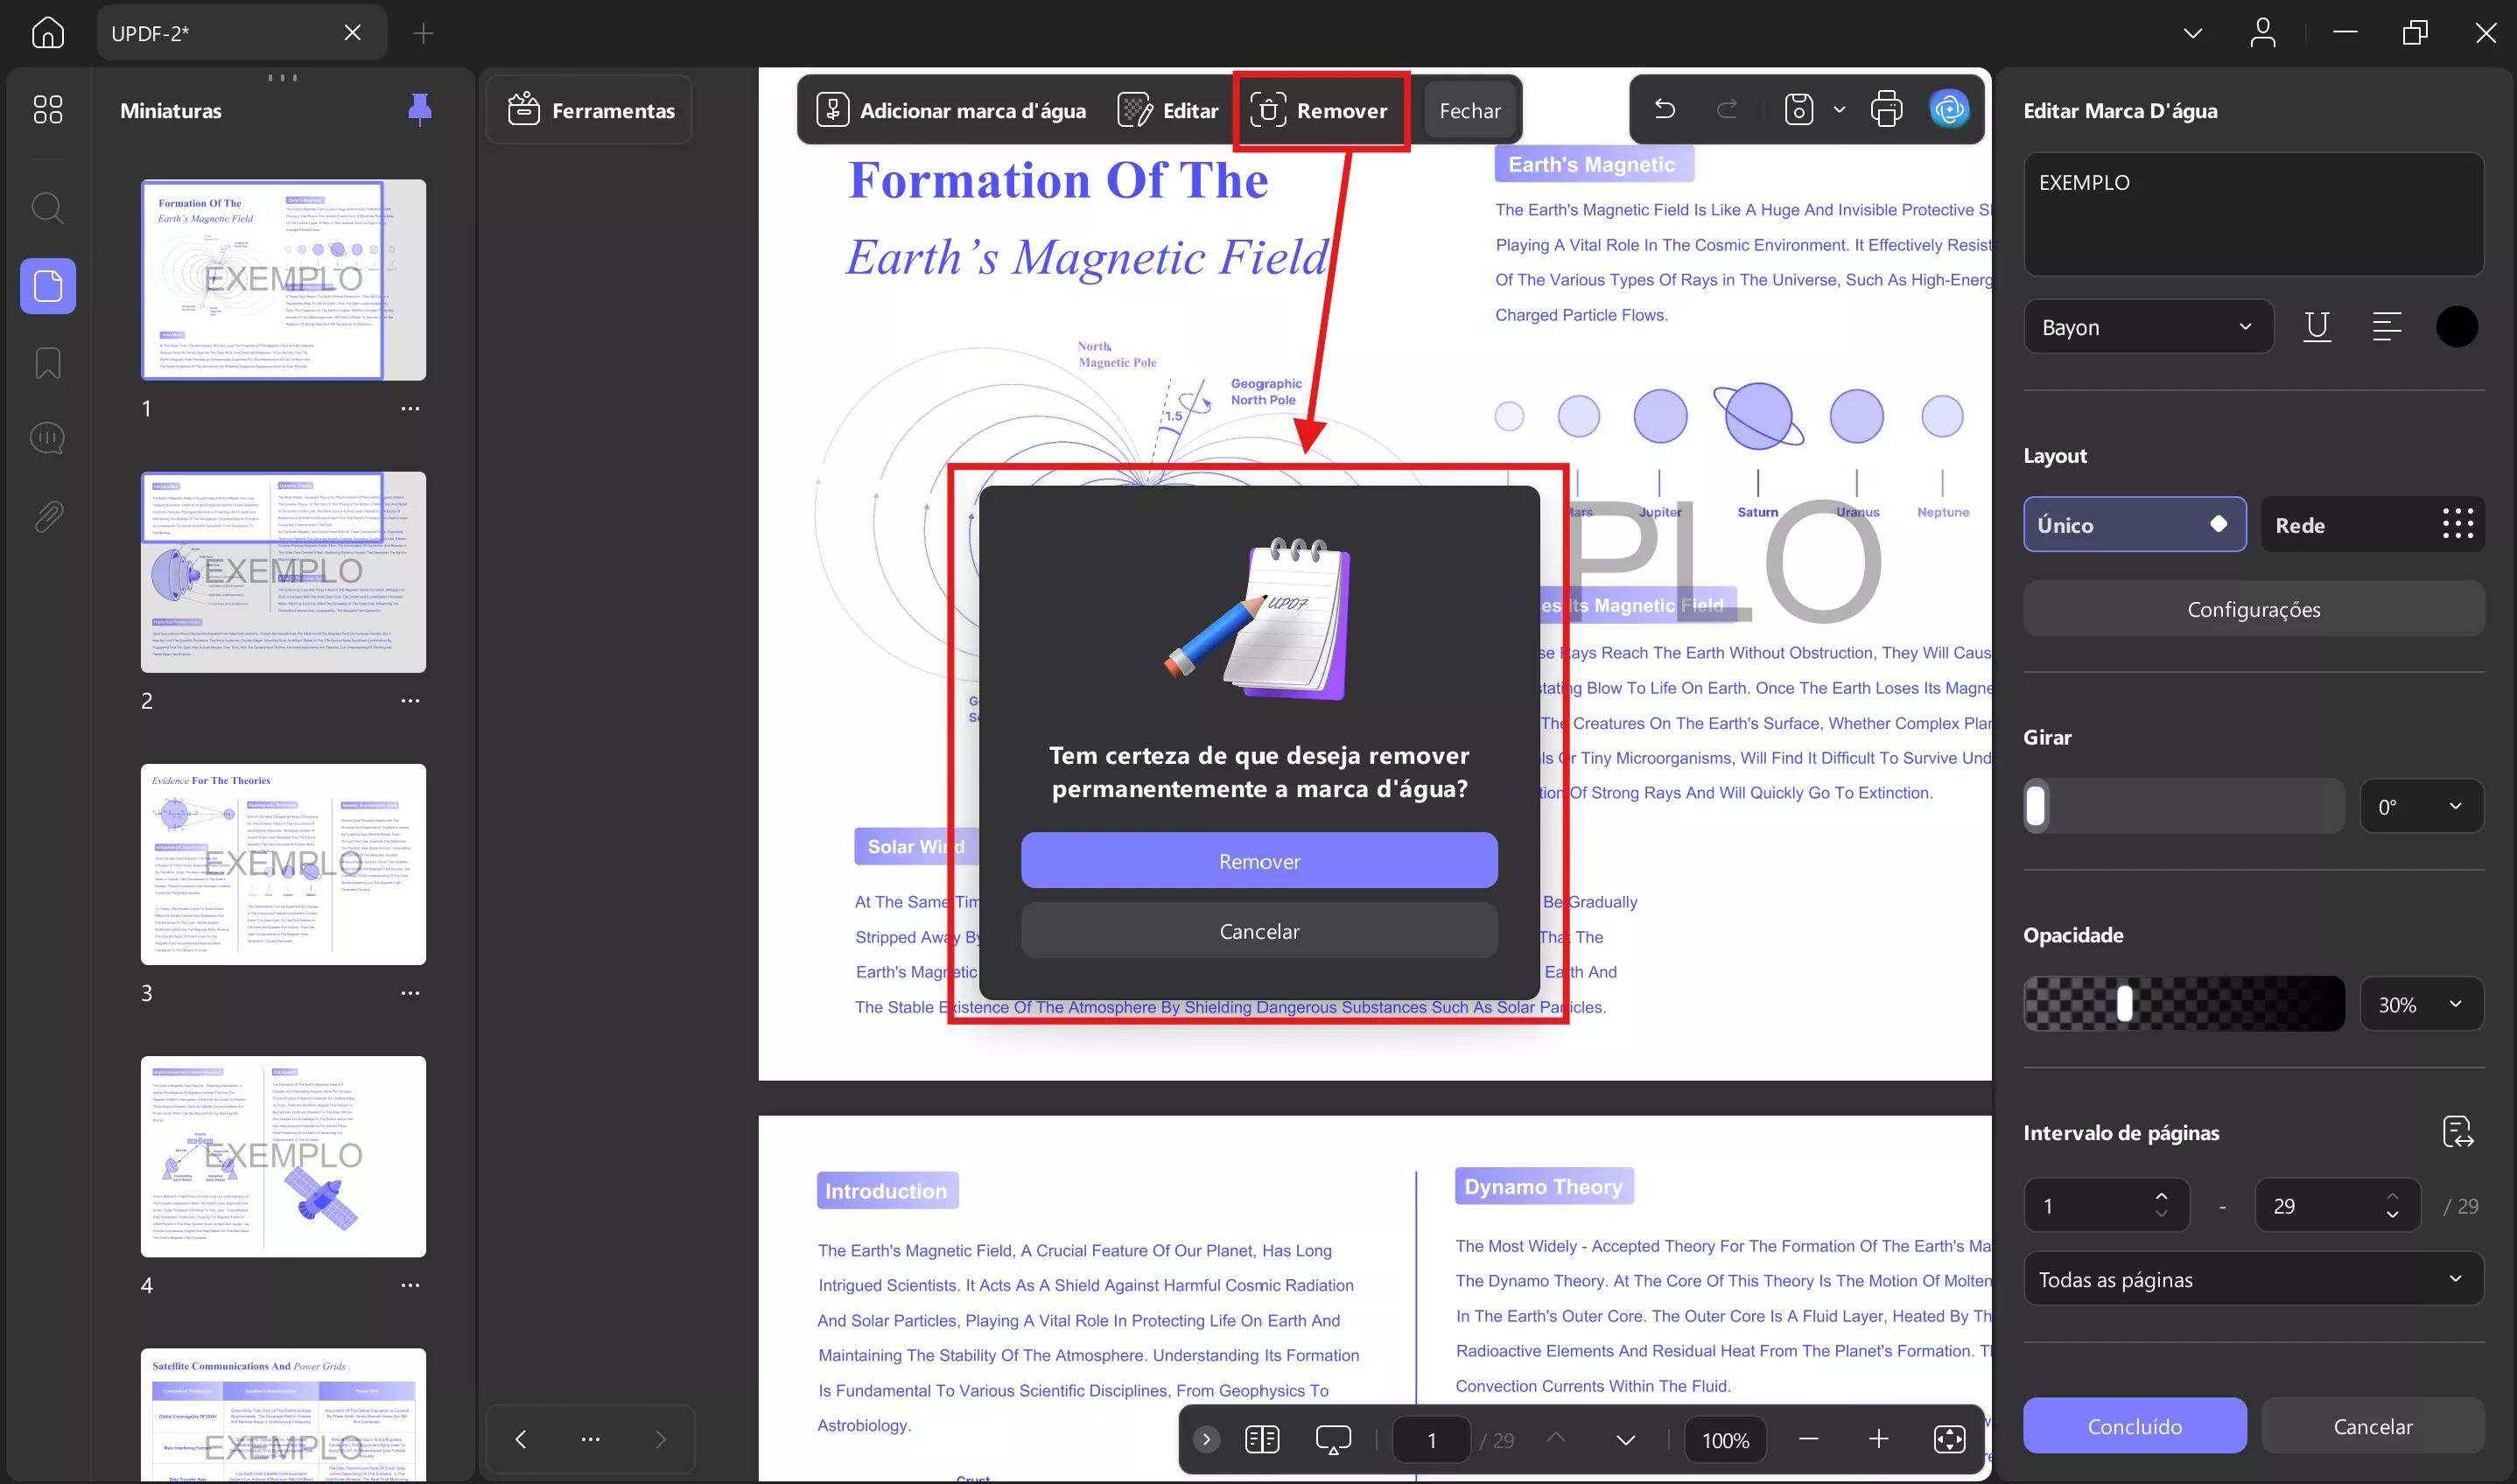Click the Editar watermark toolbar item
This screenshot has height=1484, width=2517.
[x=1168, y=110]
